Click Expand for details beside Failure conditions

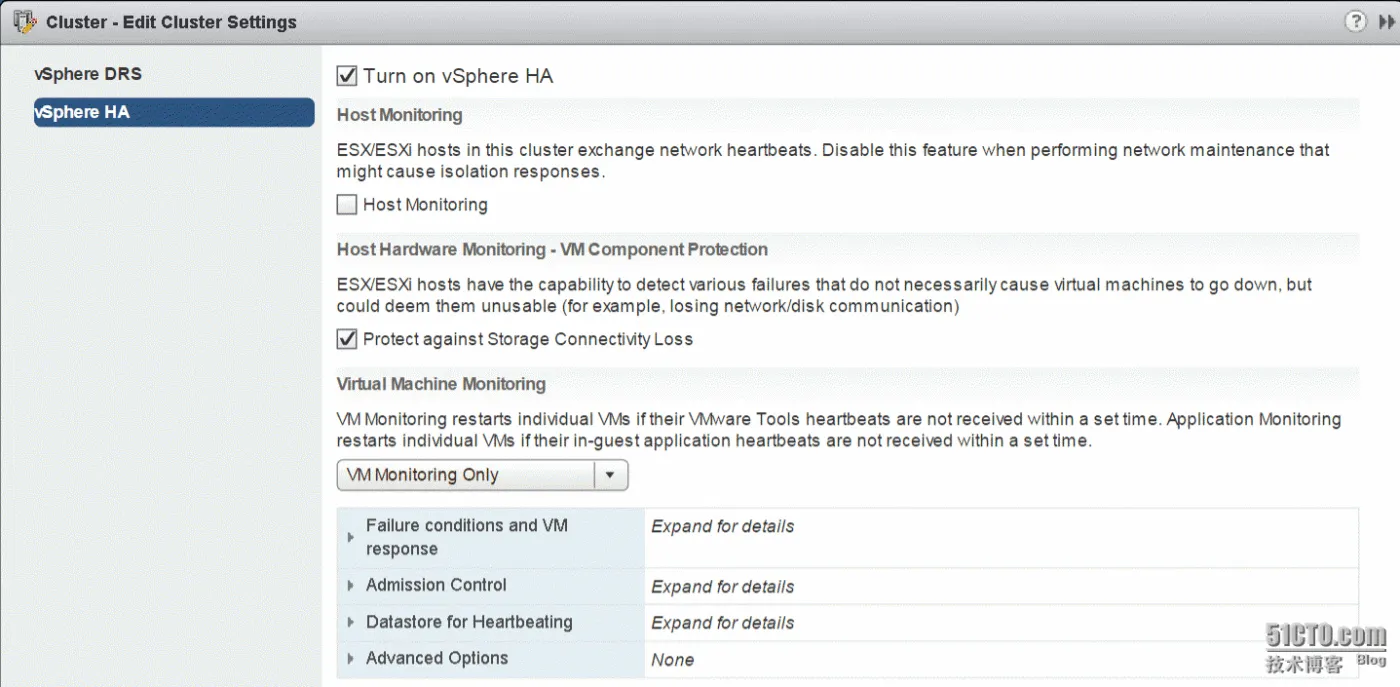point(722,527)
